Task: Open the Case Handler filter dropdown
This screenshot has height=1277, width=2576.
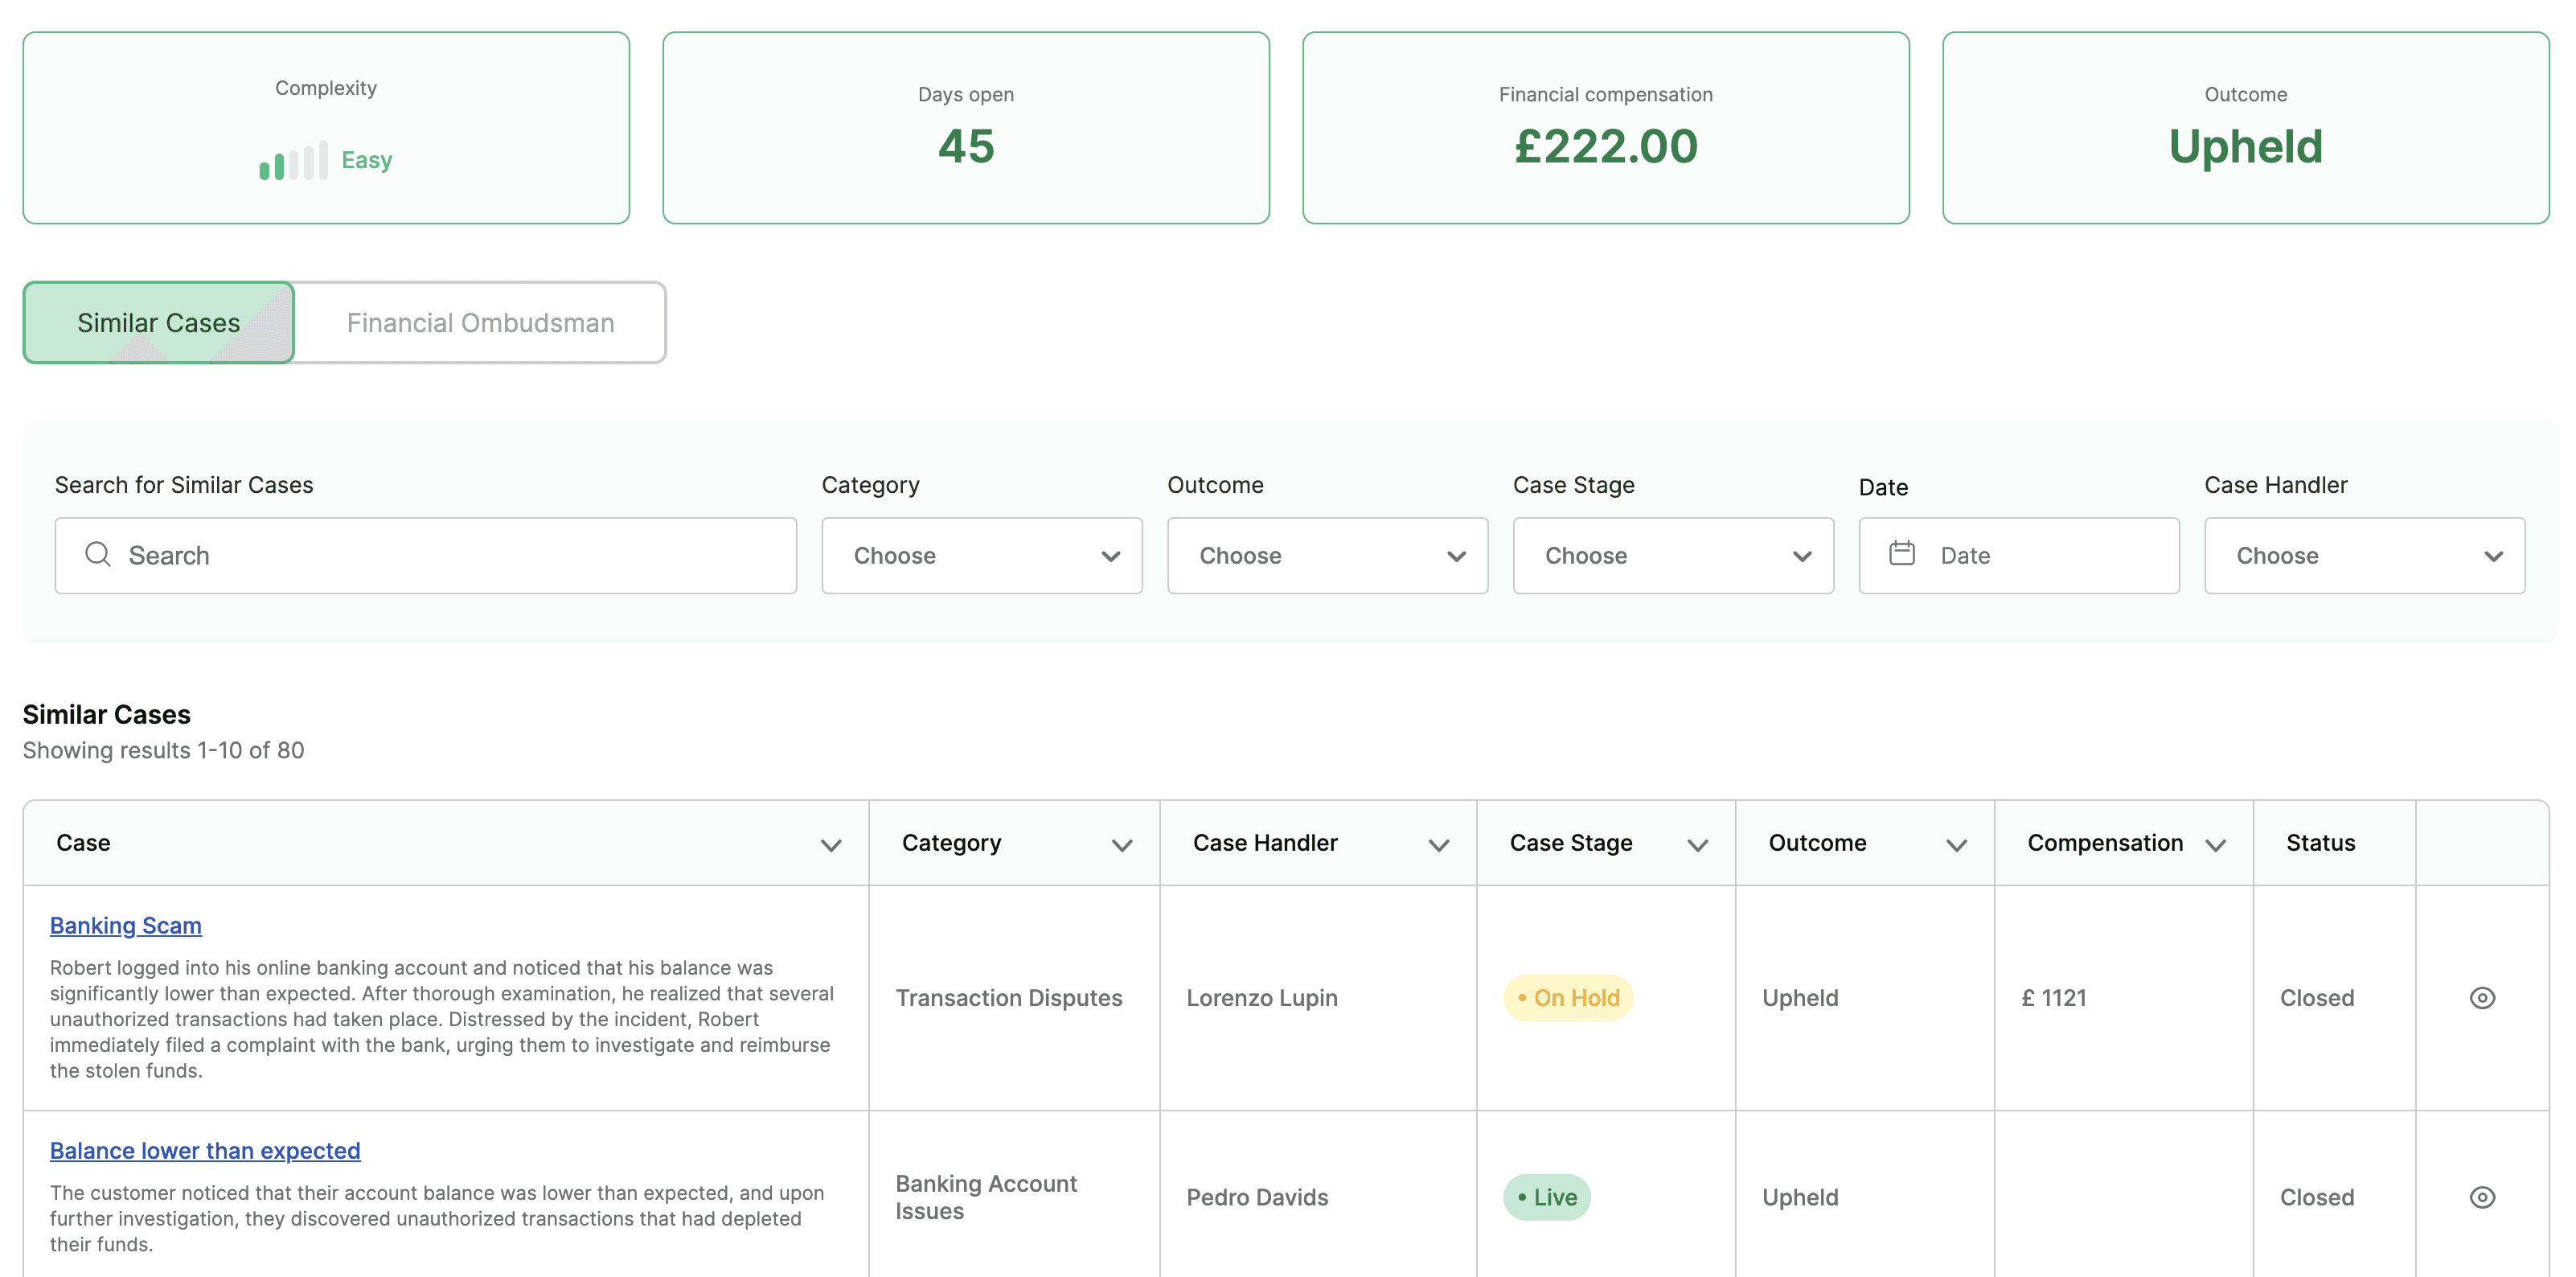Action: pos(2364,555)
